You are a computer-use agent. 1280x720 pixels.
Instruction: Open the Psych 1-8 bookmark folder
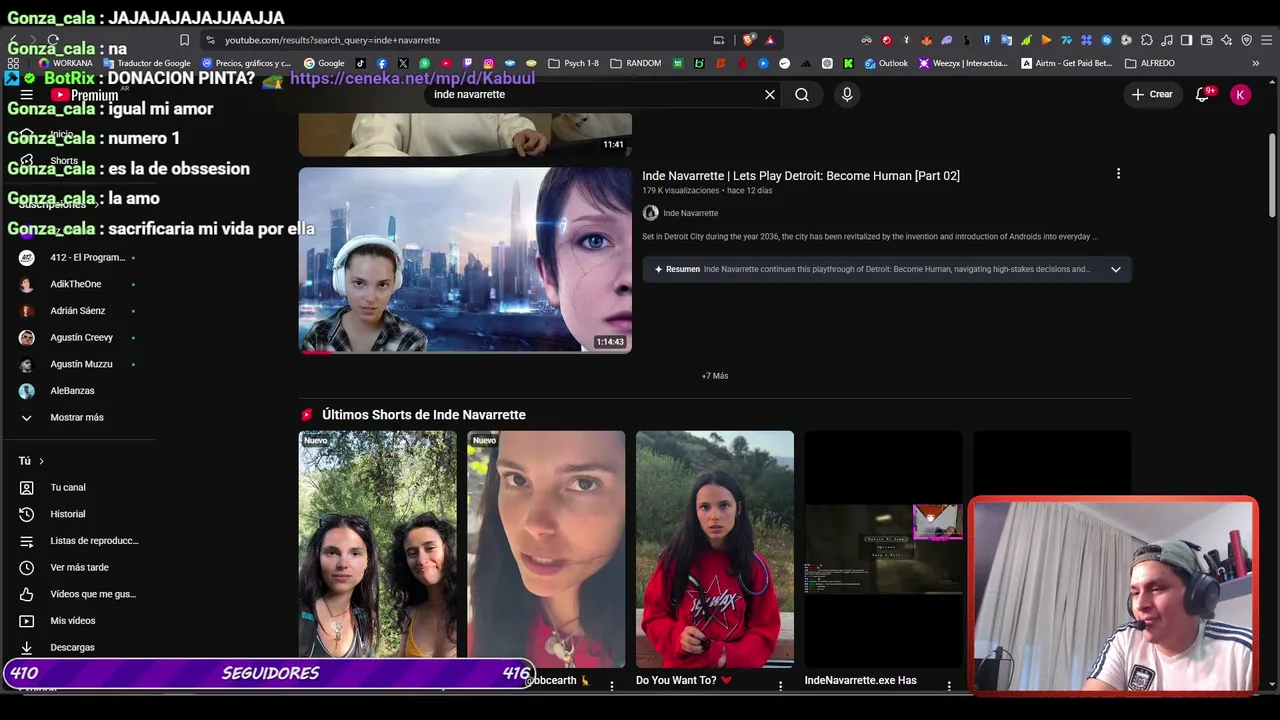(x=574, y=63)
